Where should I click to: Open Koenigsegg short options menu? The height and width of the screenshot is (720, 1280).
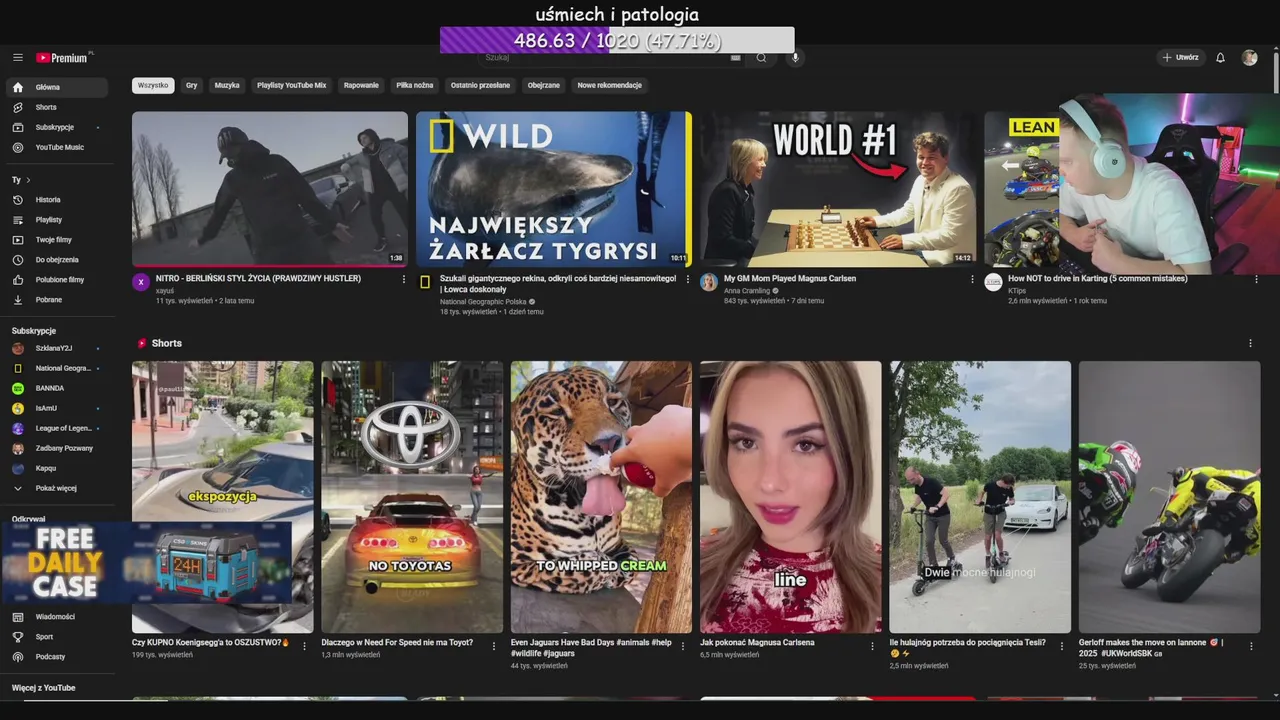click(304, 646)
